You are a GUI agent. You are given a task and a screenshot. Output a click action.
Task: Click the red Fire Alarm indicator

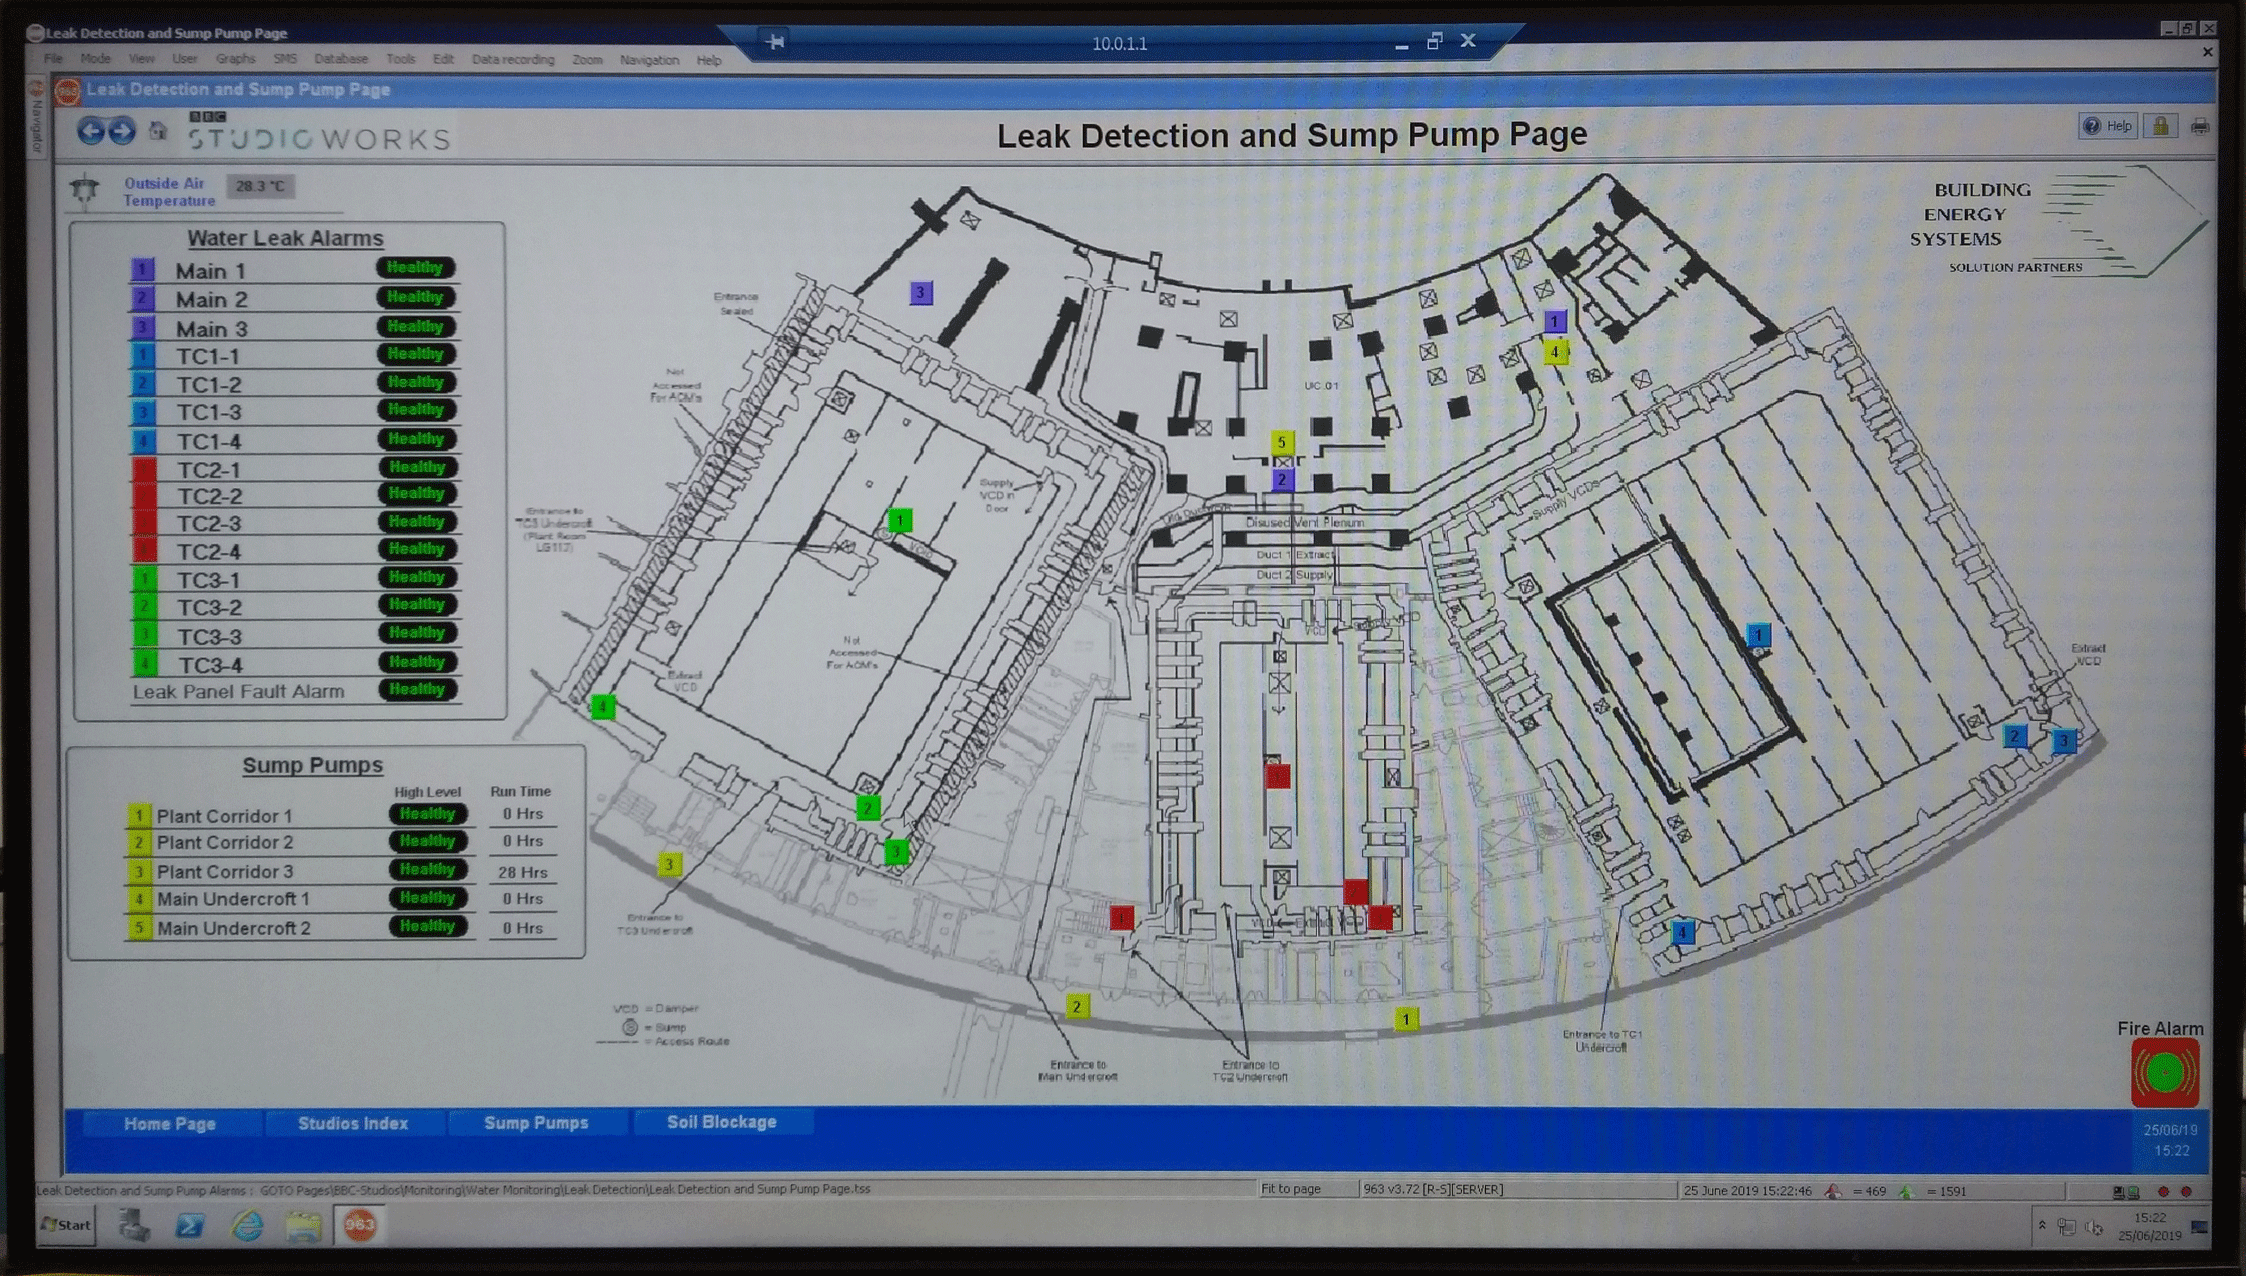click(x=2164, y=1073)
